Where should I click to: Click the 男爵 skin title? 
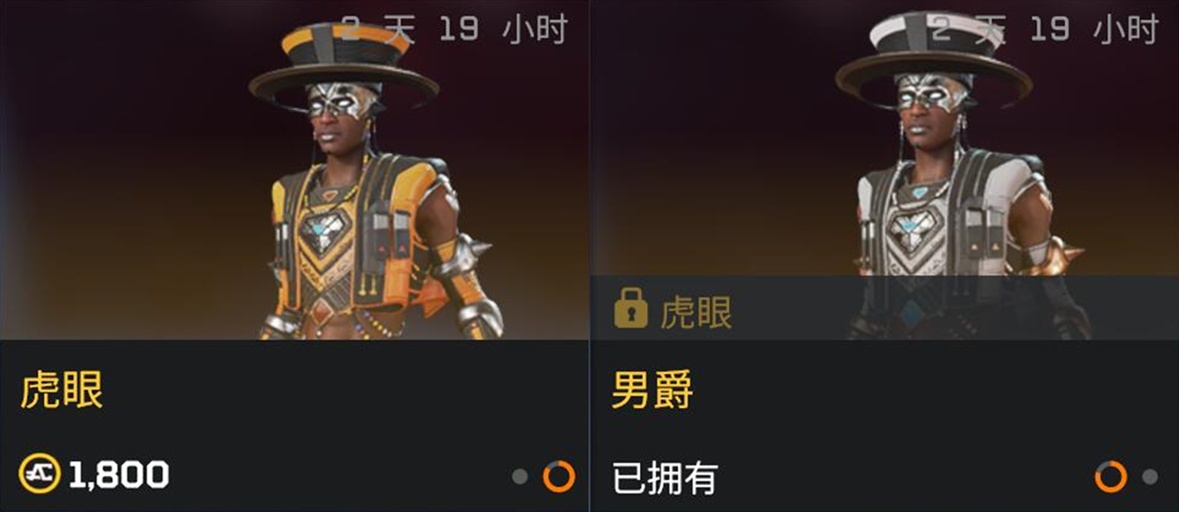pyautogui.click(x=652, y=390)
